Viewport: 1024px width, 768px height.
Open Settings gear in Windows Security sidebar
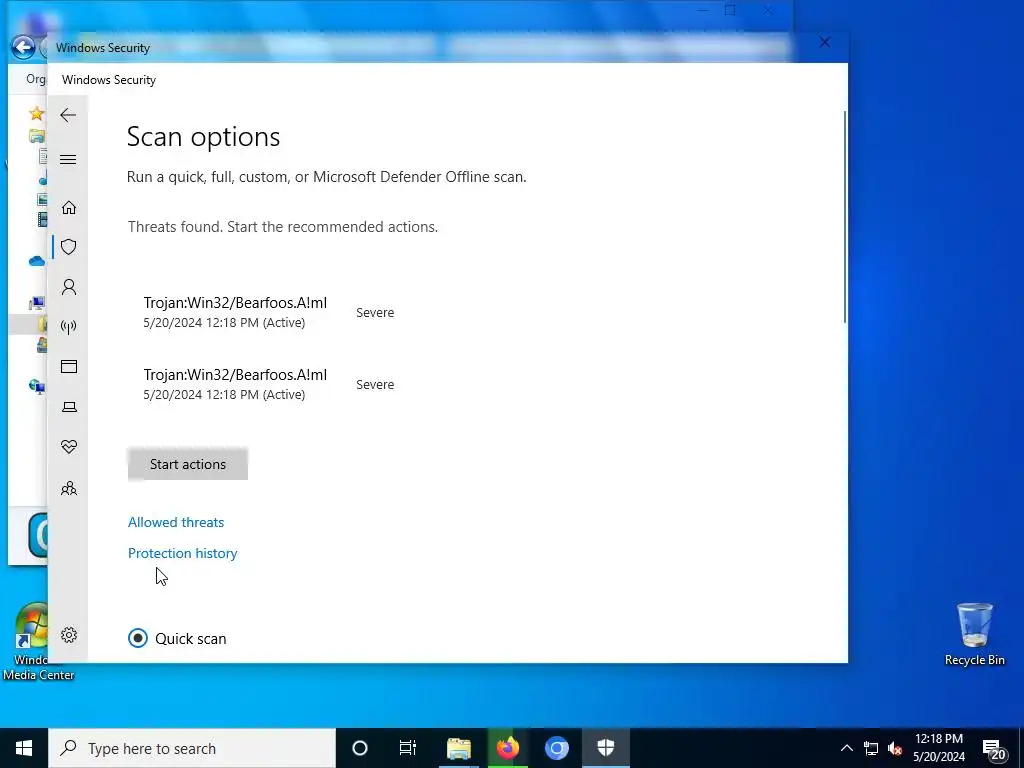[69, 635]
